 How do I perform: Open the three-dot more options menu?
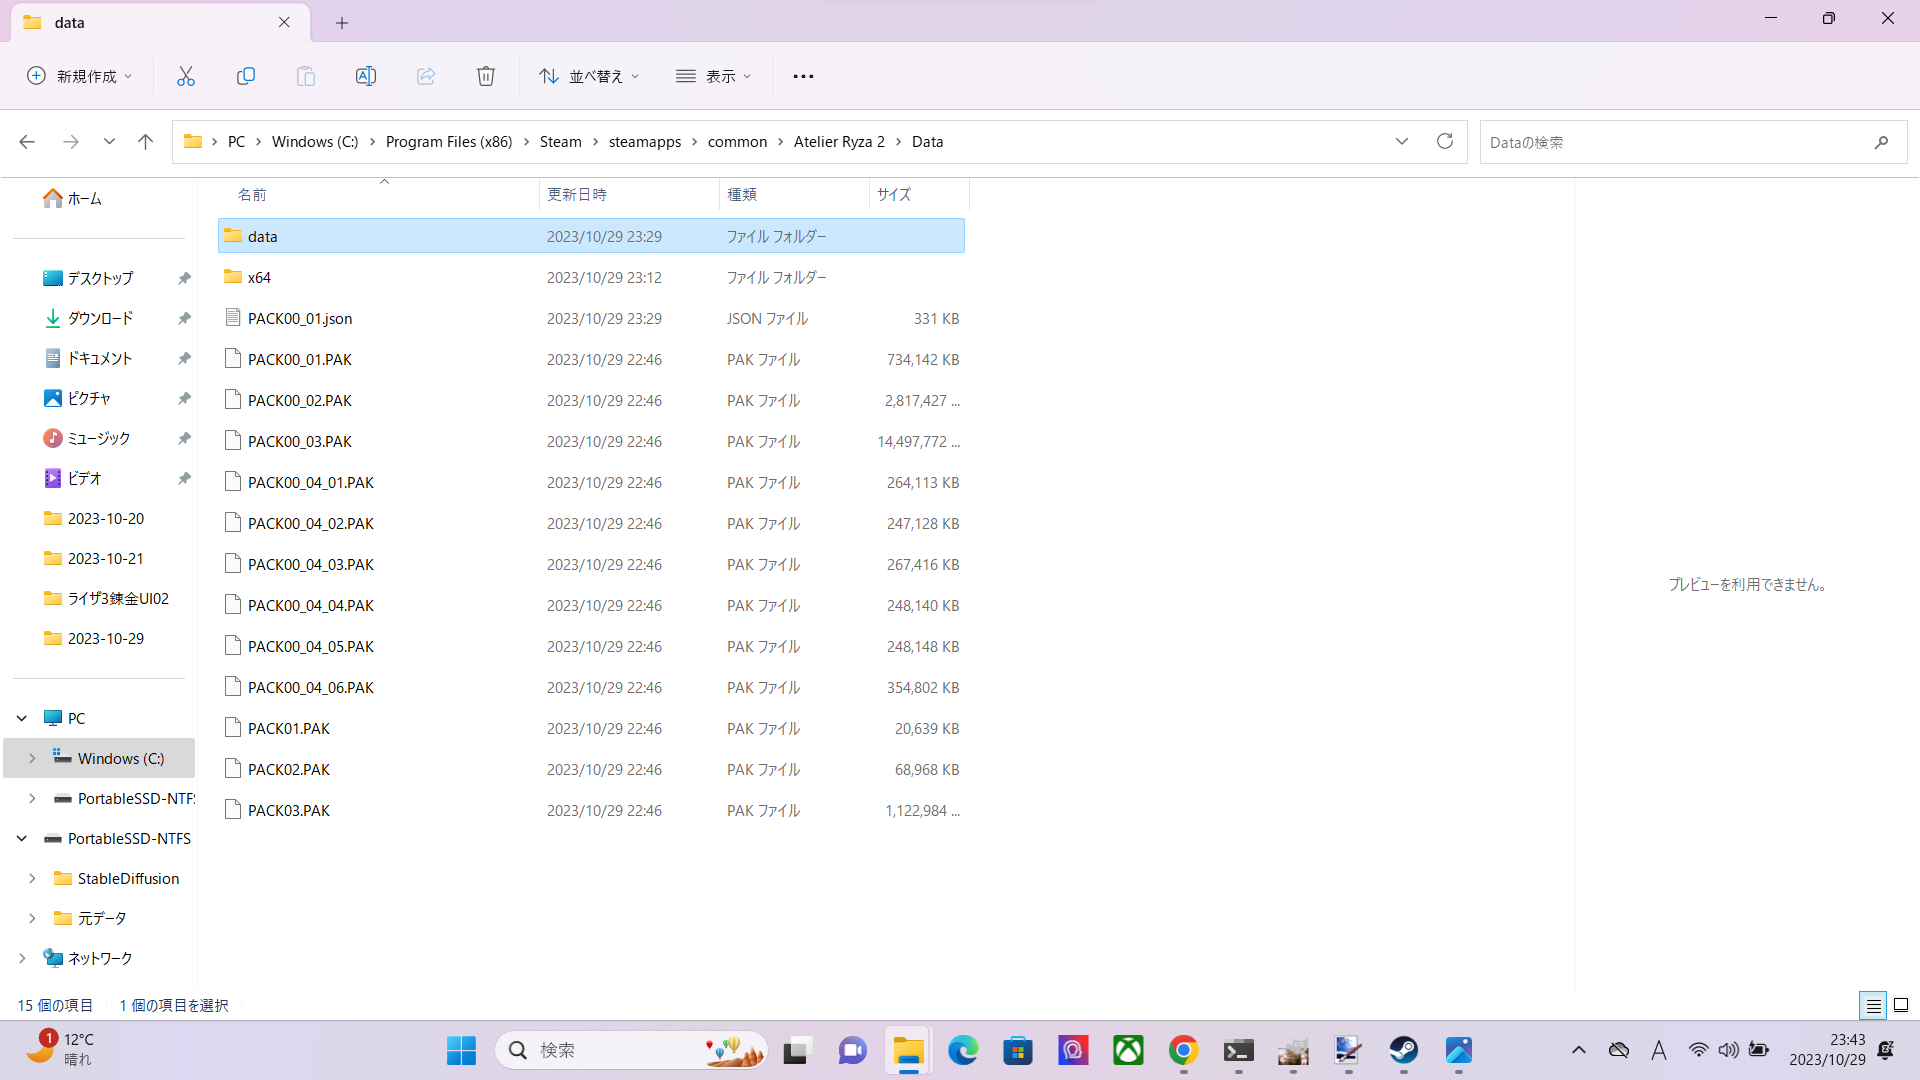[x=803, y=76]
